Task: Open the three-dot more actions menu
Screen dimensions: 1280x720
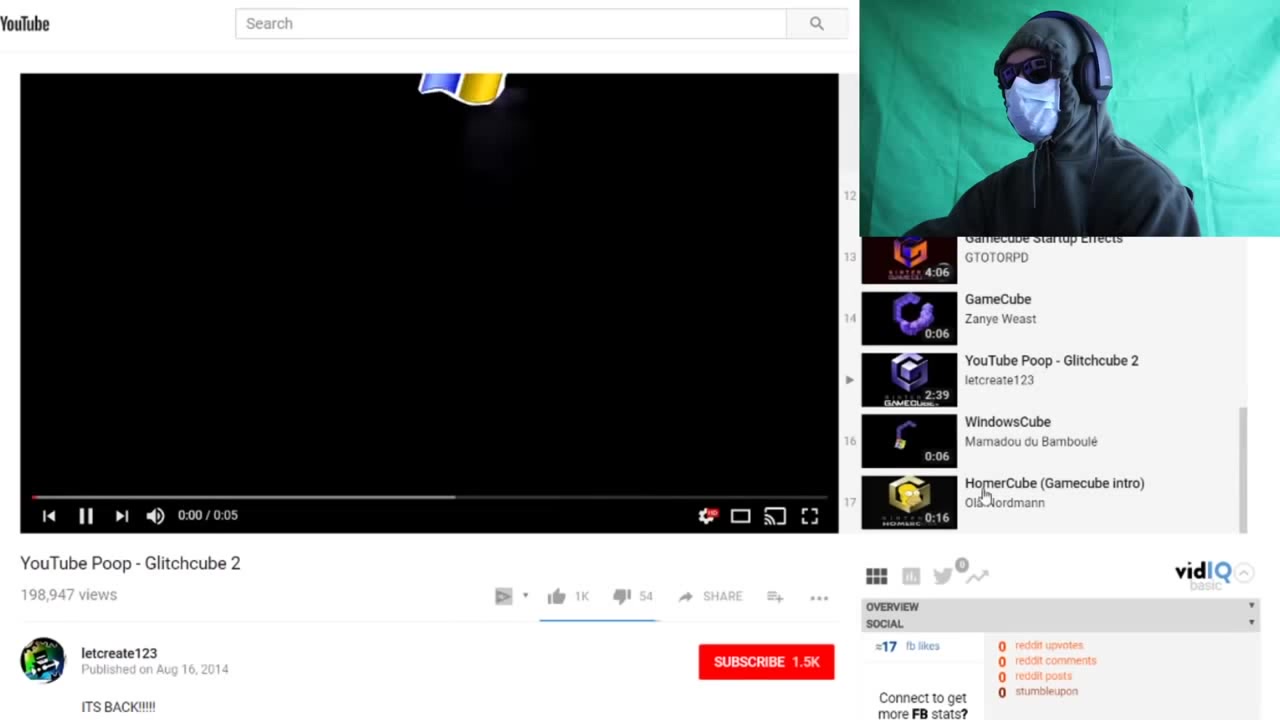Action: pyautogui.click(x=819, y=598)
